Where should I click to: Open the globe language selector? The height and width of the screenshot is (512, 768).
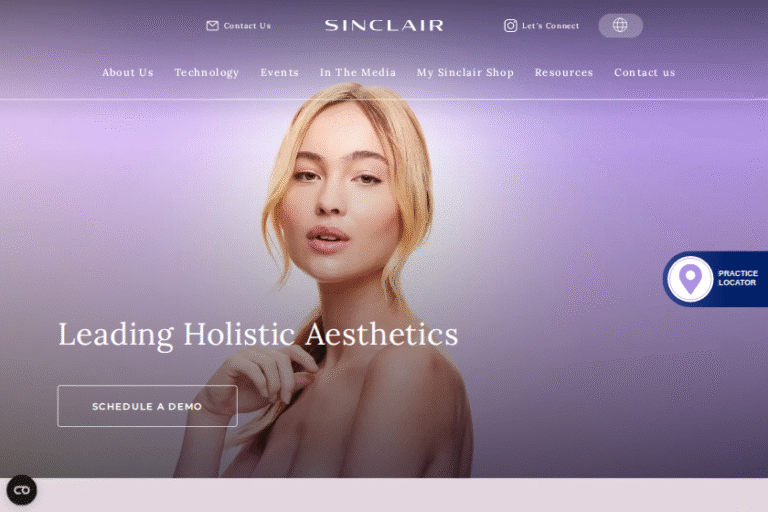click(x=620, y=25)
